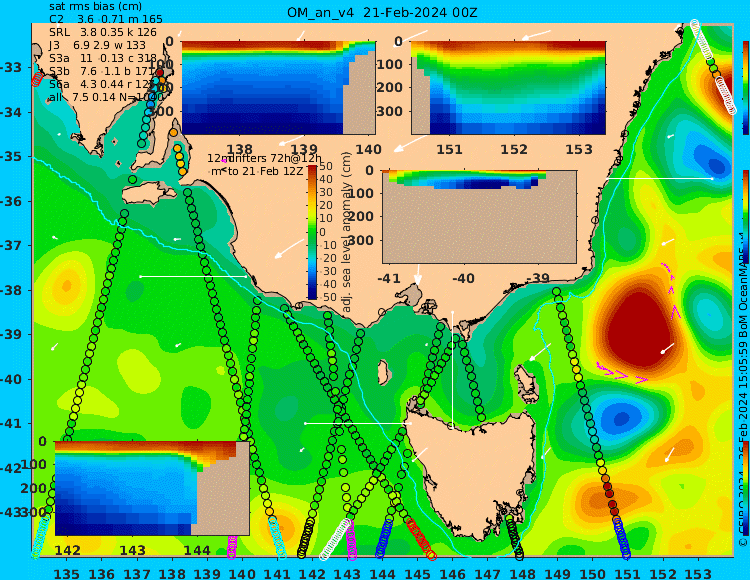Click the vertical BoM OceanMAPS copyright text

(x=743, y=392)
